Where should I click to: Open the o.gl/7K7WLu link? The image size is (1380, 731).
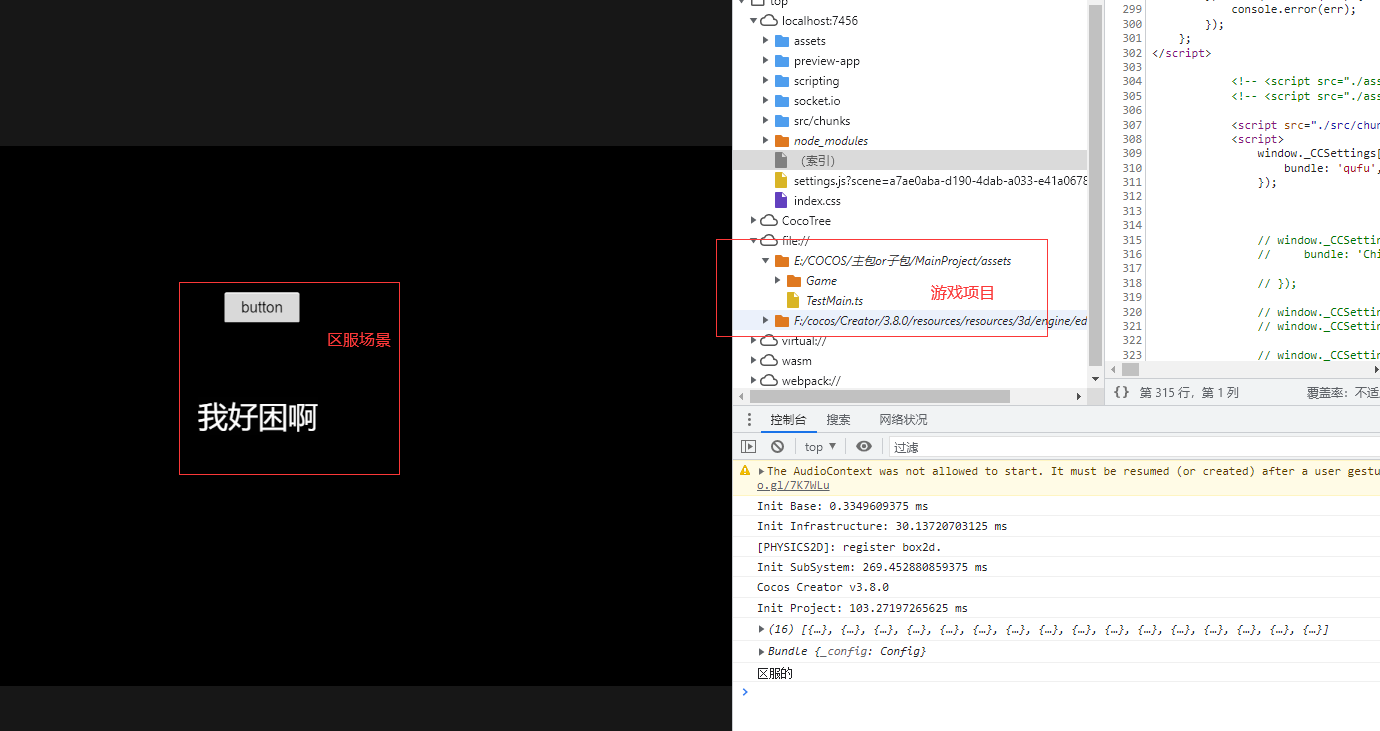pos(793,485)
